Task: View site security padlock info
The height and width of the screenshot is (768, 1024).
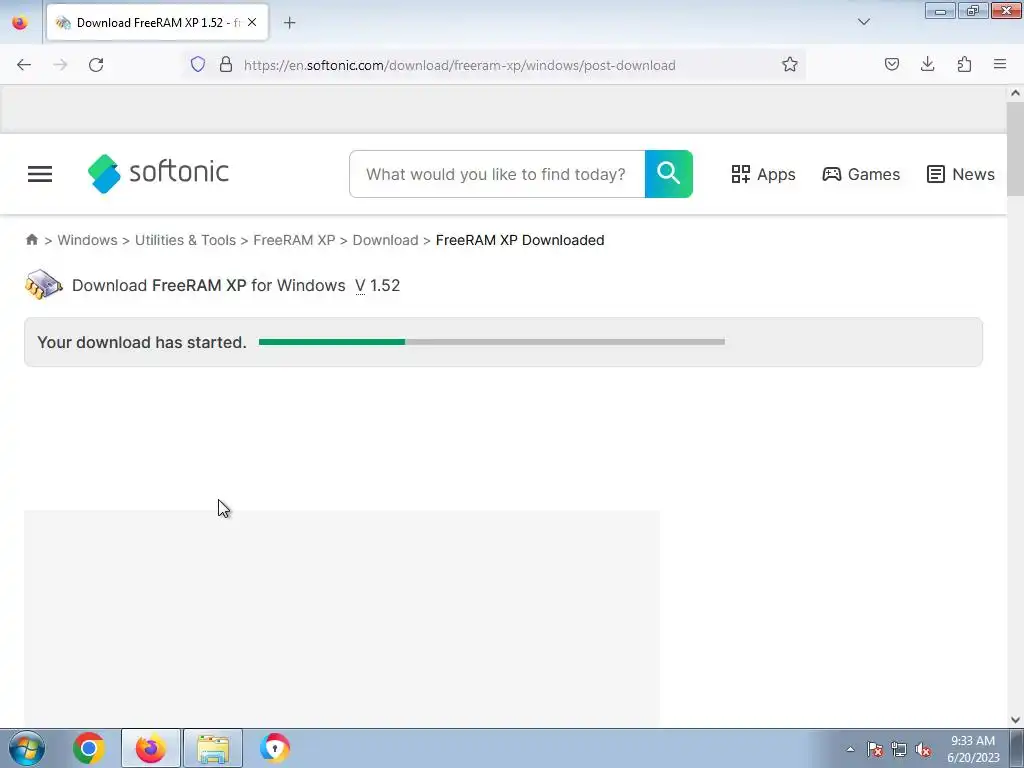Action: pos(226,64)
